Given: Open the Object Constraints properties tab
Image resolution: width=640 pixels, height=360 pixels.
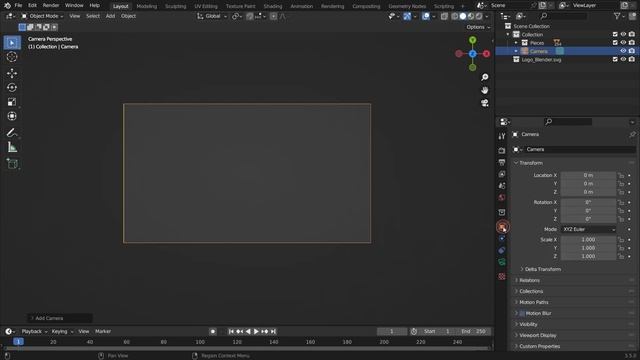Looking at the screenshot, I should pos(502,250).
